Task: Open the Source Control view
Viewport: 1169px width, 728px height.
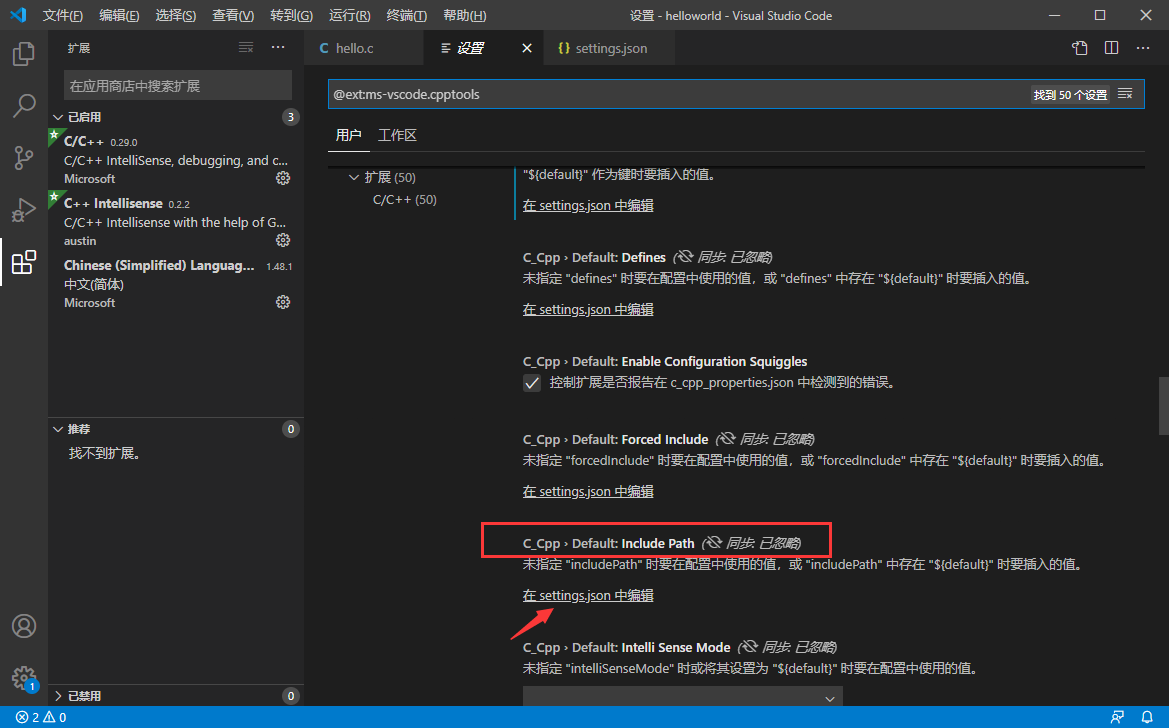Action: pos(24,158)
